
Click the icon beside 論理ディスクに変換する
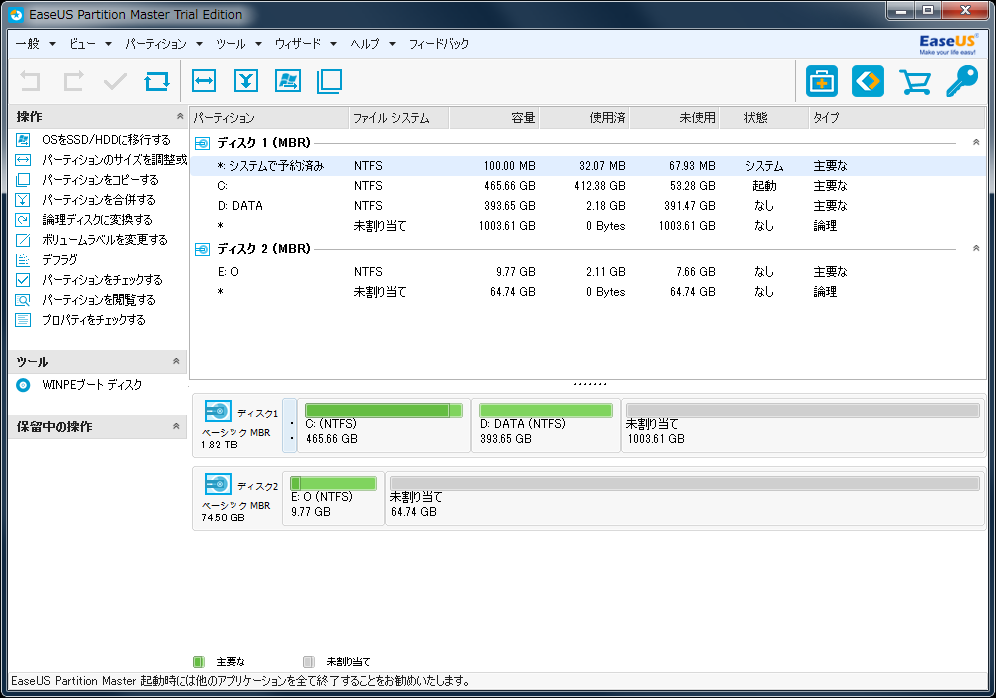(23, 220)
